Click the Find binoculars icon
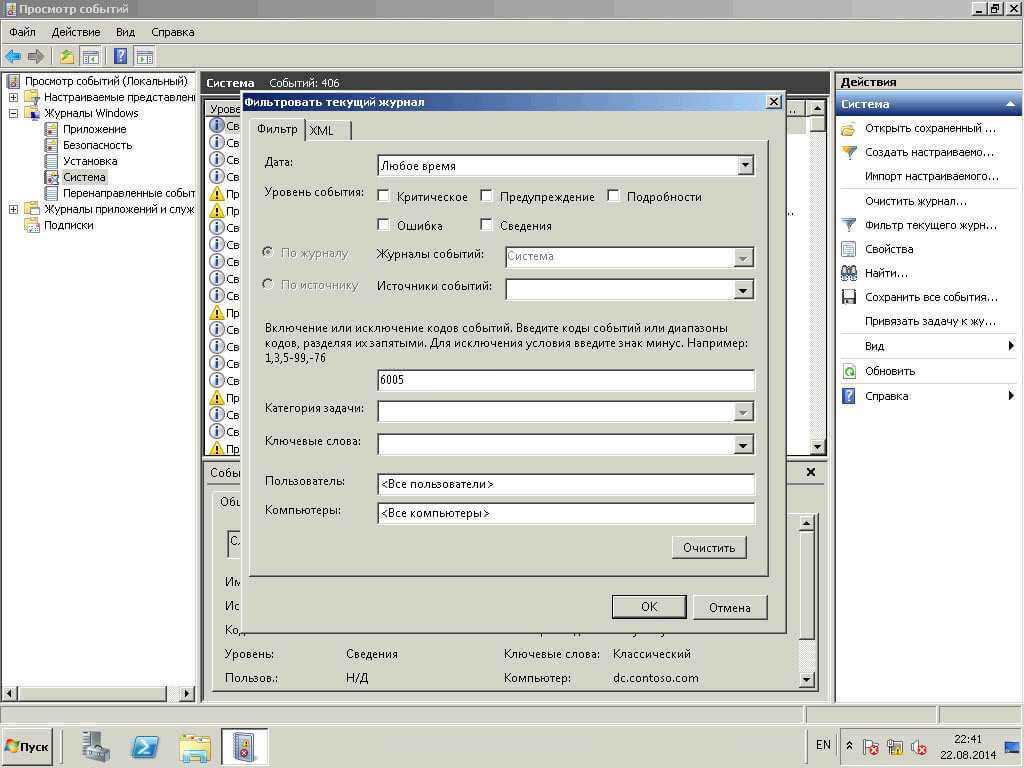Screen dimensions: 1024x768 click(x=849, y=273)
